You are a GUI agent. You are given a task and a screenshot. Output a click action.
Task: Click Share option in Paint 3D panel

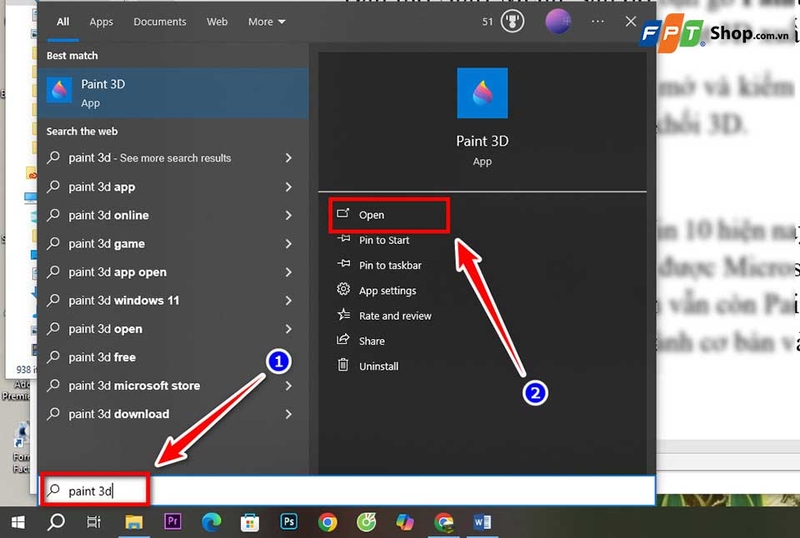pyautogui.click(x=371, y=341)
